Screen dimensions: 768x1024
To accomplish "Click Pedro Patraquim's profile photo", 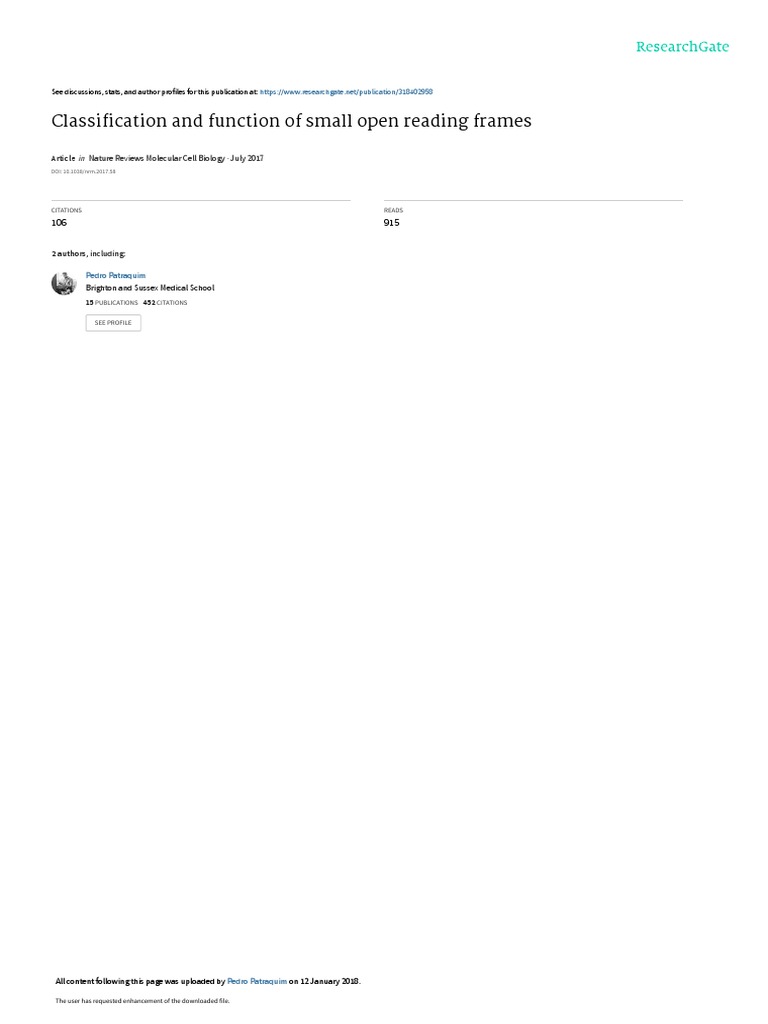I will (x=64, y=283).
